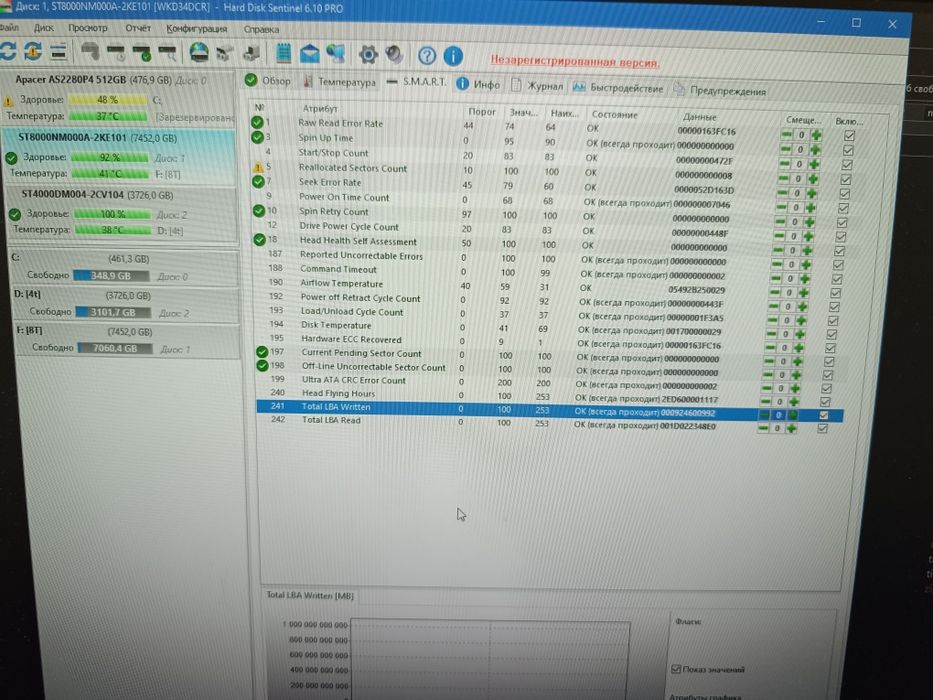Open the notepad toolbar icon
This screenshot has height=700, width=933.
pos(283,54)
